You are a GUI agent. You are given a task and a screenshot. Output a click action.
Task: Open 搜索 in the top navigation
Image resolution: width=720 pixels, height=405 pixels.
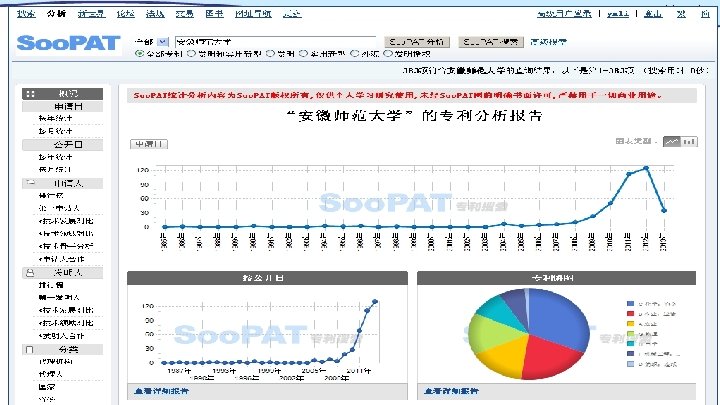[26, 14]
